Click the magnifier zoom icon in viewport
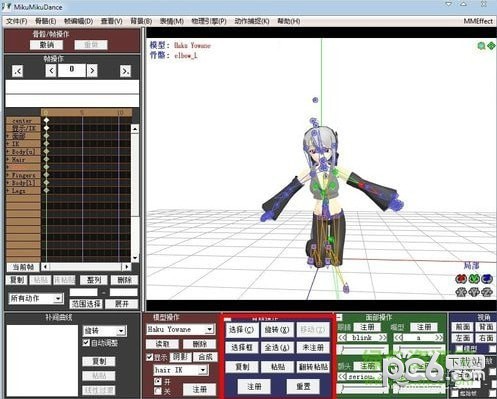Screen dimensions: 497x399 tap(481, 46)
